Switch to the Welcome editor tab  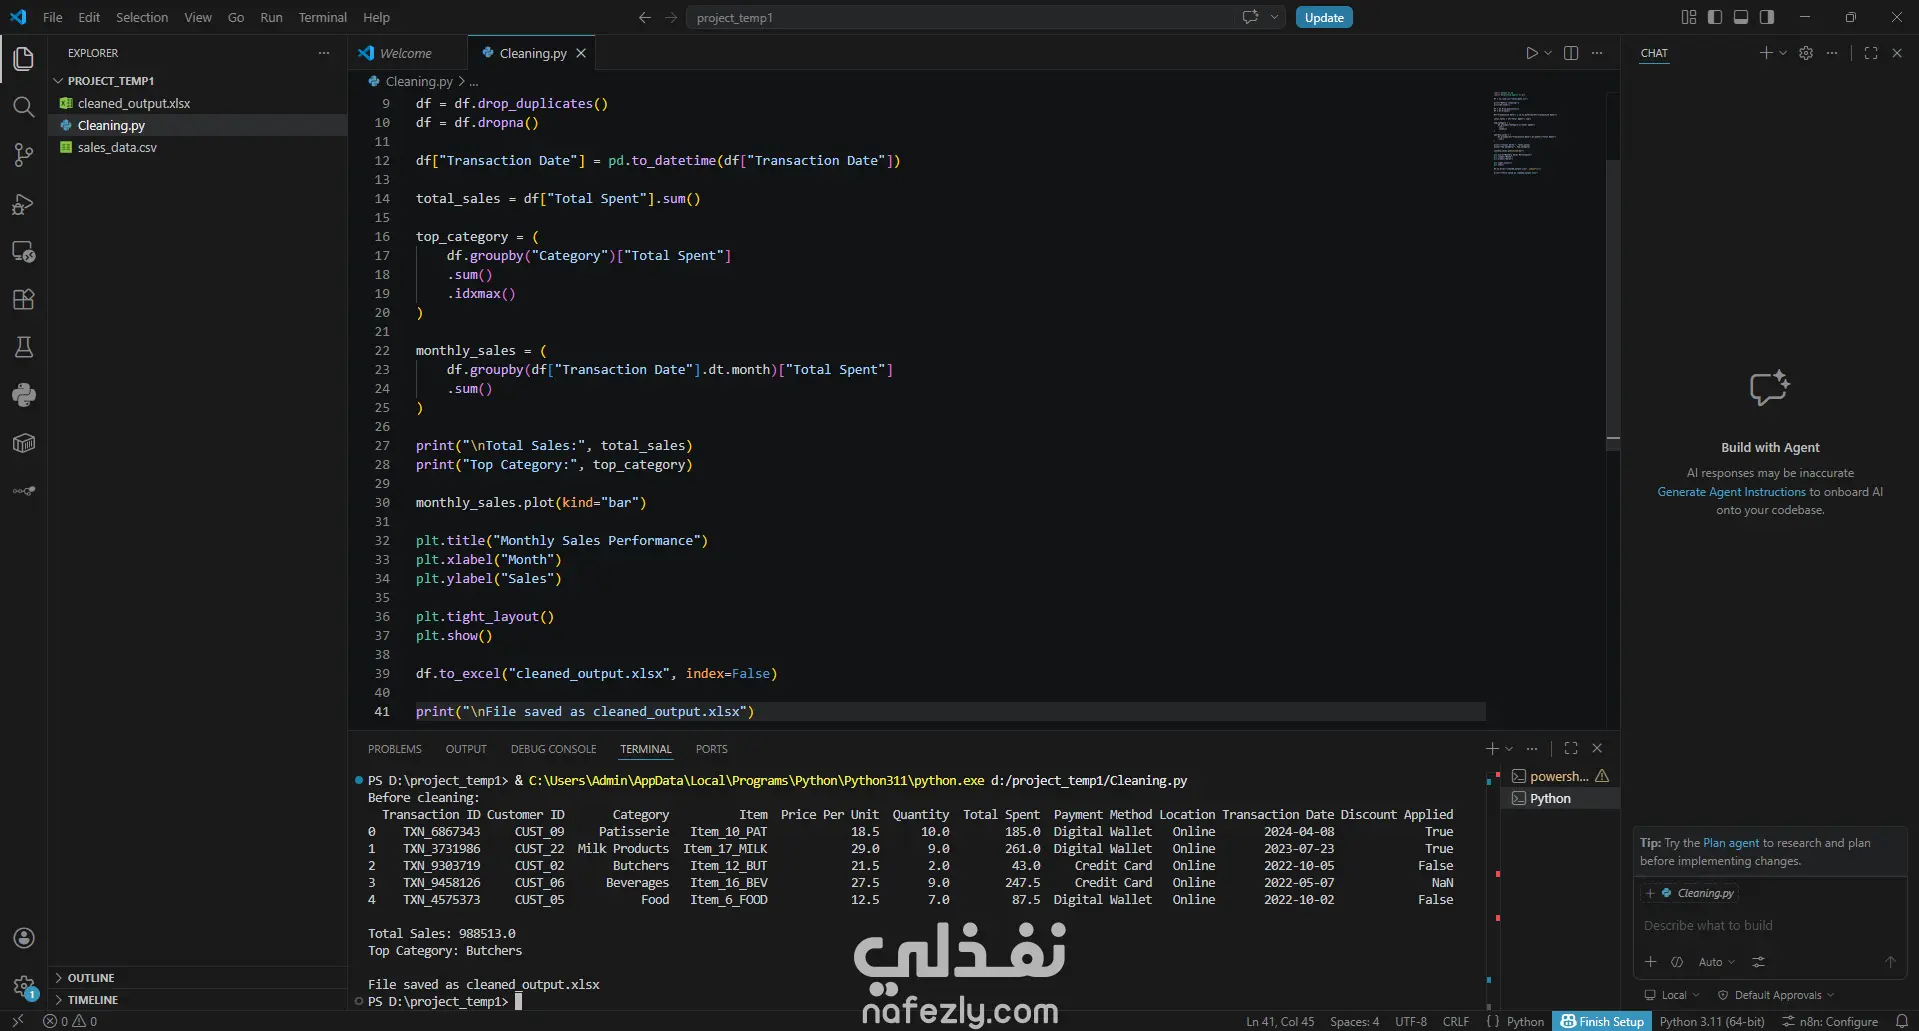pos(406,53)
